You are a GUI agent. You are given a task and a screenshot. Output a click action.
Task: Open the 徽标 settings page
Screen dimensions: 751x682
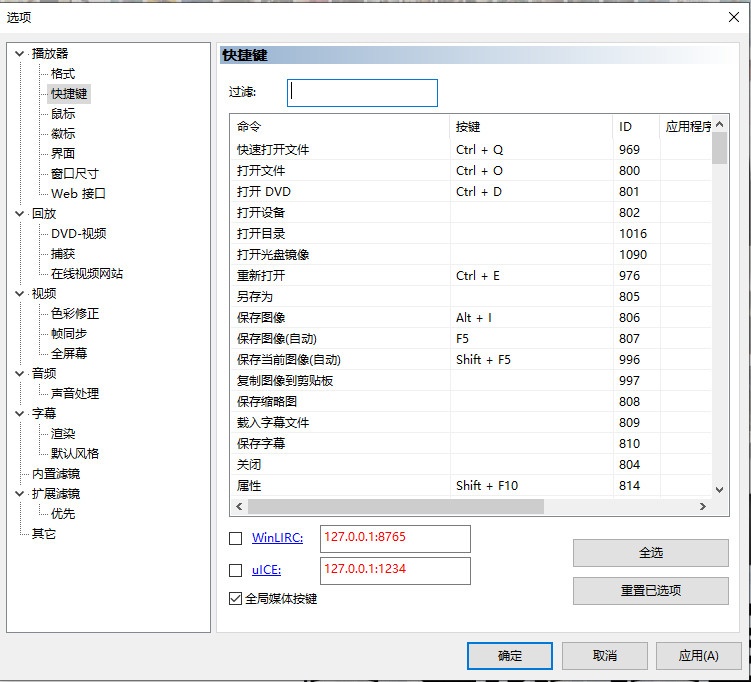(x=63, y=134)
